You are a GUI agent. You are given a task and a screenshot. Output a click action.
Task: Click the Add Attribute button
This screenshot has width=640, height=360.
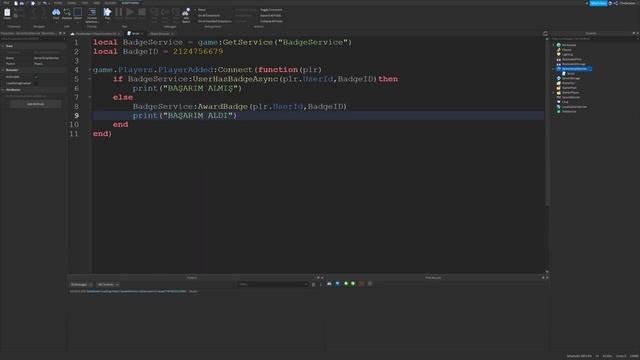pos(36,104)
